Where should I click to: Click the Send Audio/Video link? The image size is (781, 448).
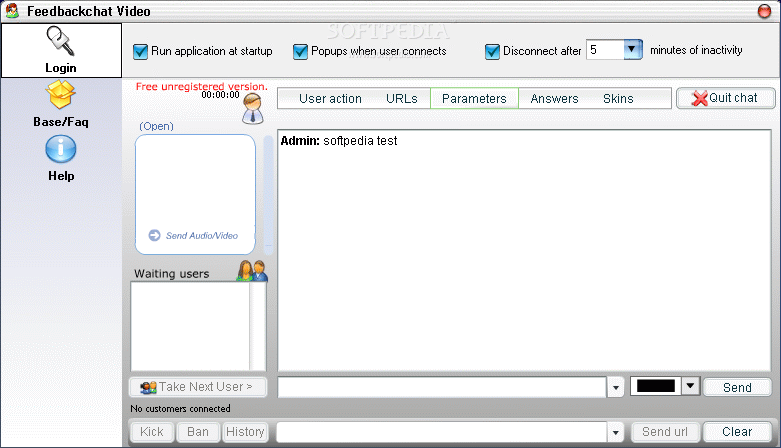[x=202, y=236]
